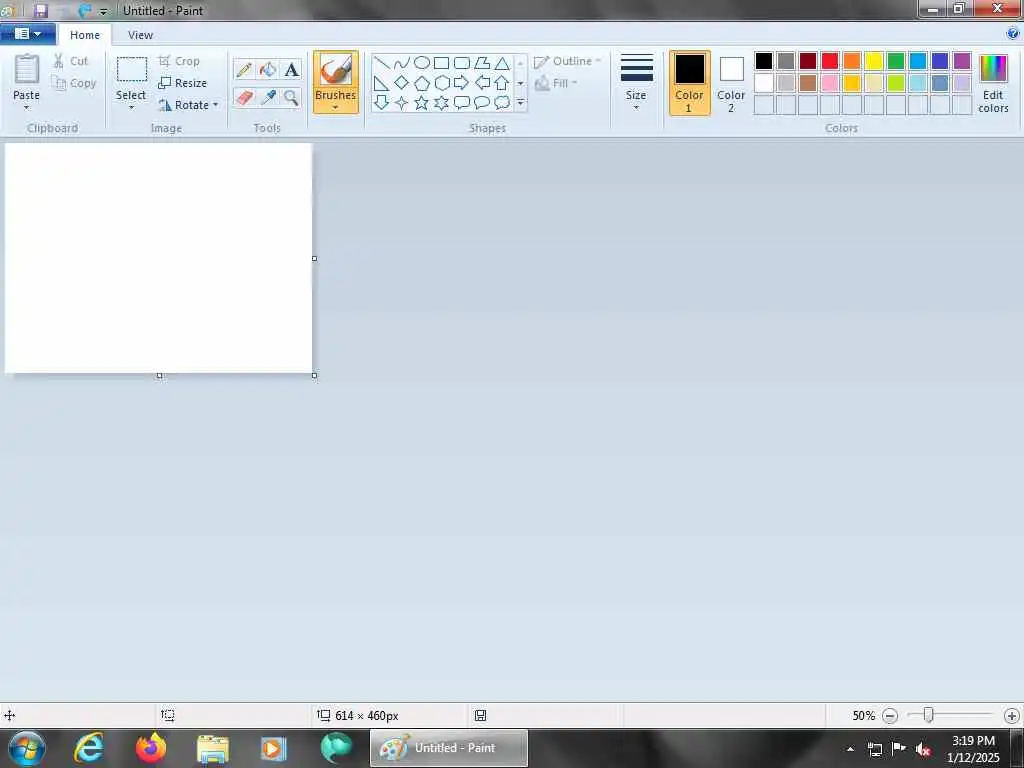Expand the Select dropdown arrow
Viewport: 1024px width, 768px height.
tap(131, 108)
